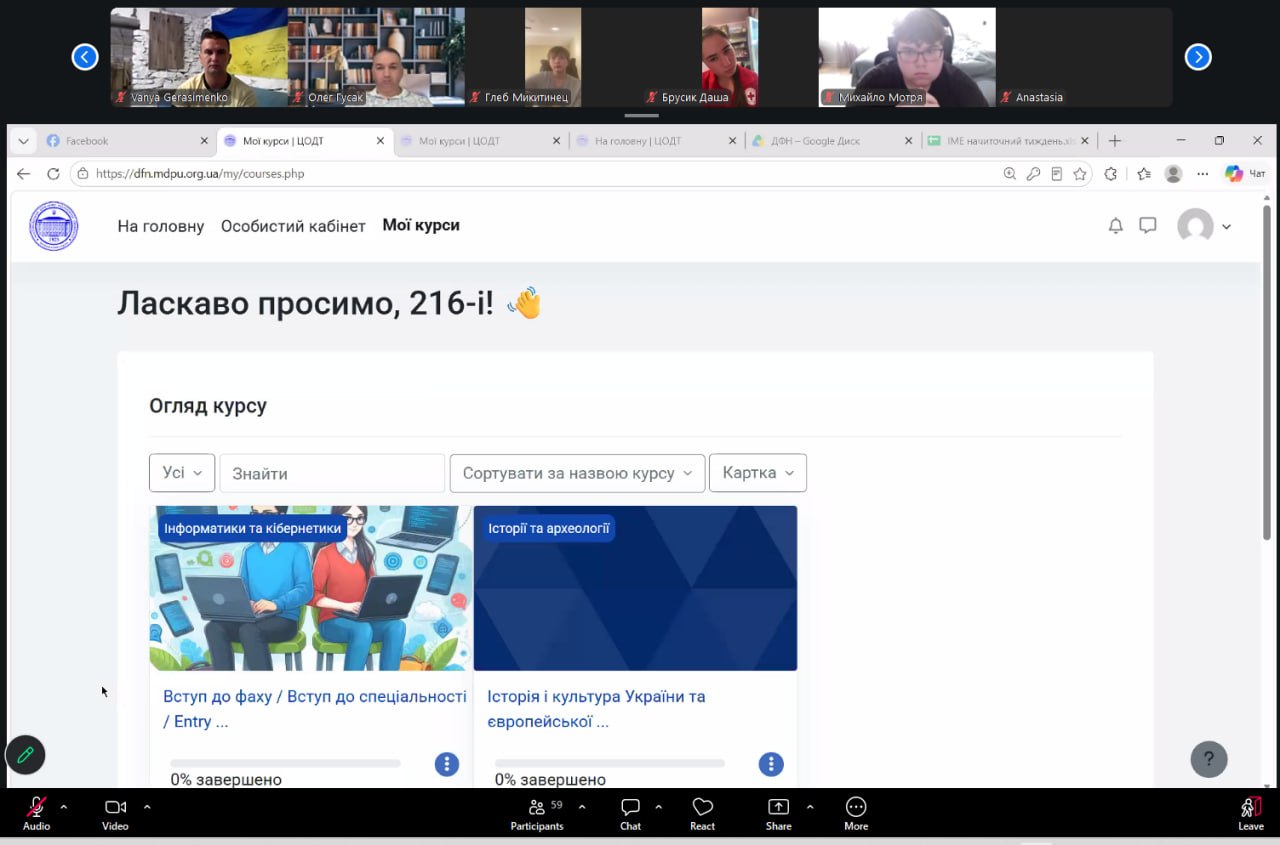
Task: Open course Вступ до фаху link
Action: tap(315, 709)
